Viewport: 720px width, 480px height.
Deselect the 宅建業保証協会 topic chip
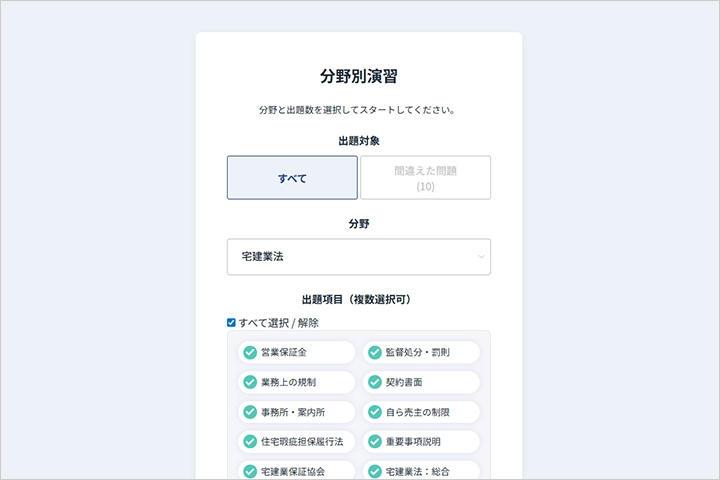coord(296,470)
